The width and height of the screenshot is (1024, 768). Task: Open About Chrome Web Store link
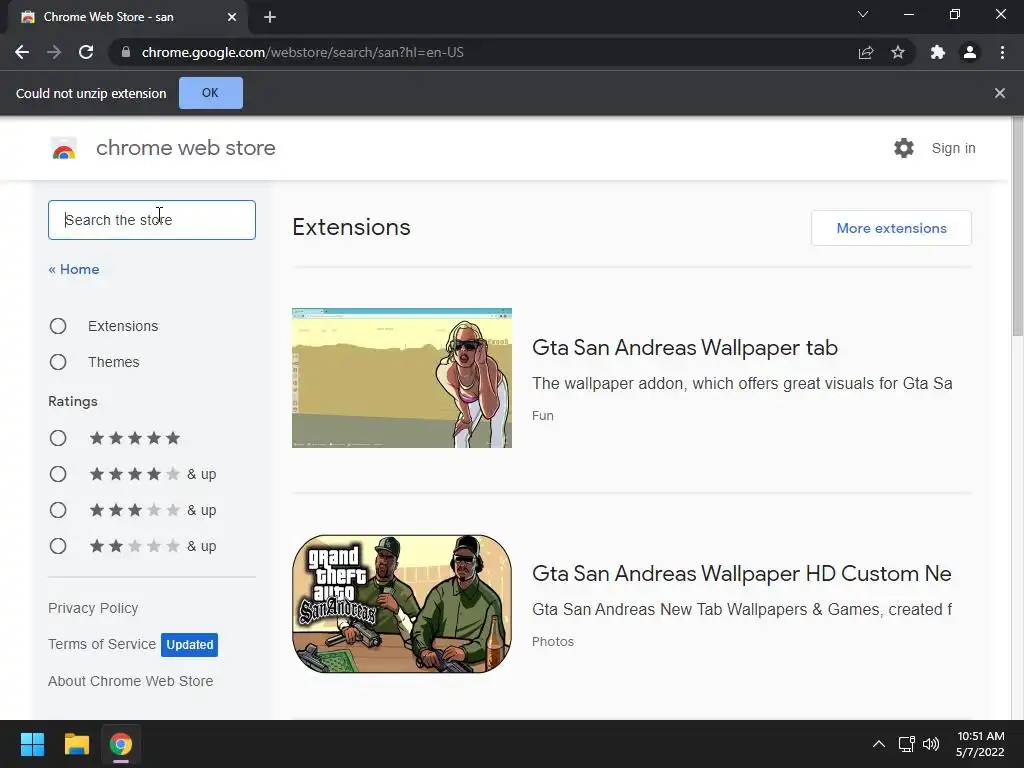(x=131, y=681)
